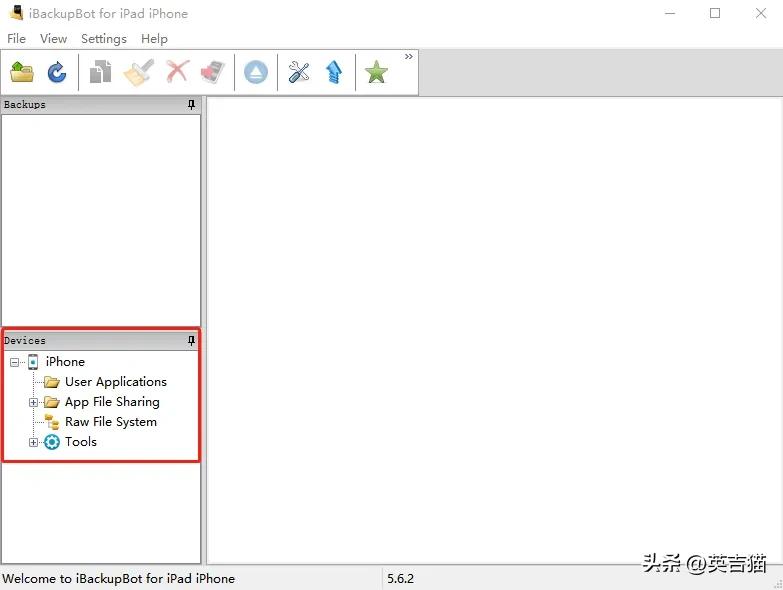This screenshot has height=590, width=783.
Task: Expand the Tools tree node
Action: 33,442
